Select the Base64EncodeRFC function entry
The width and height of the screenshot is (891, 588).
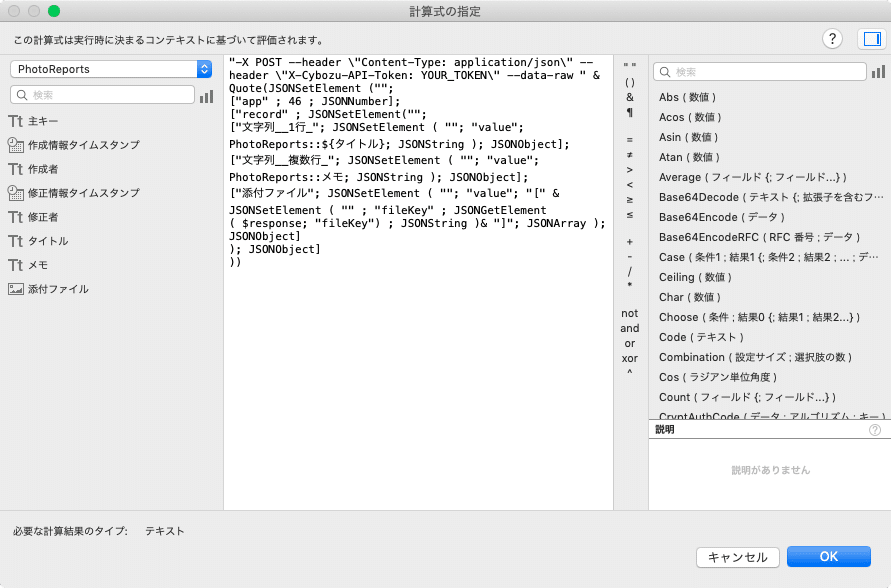click(x=759, y=237)
